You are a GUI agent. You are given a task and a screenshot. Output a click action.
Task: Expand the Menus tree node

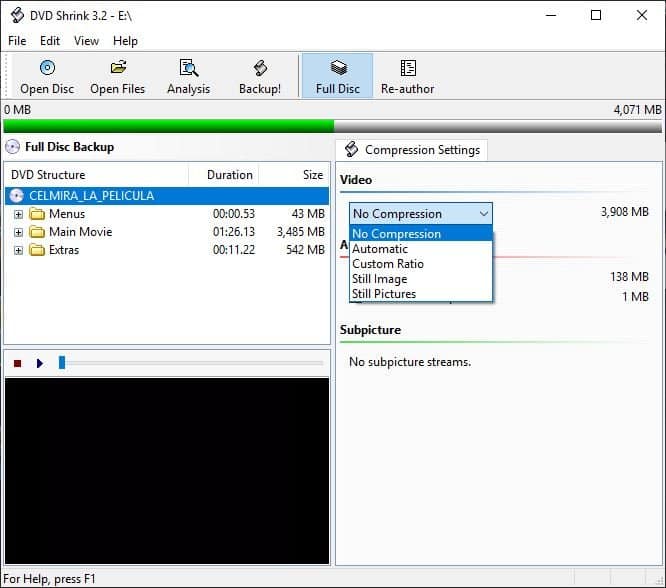point(18,214)
